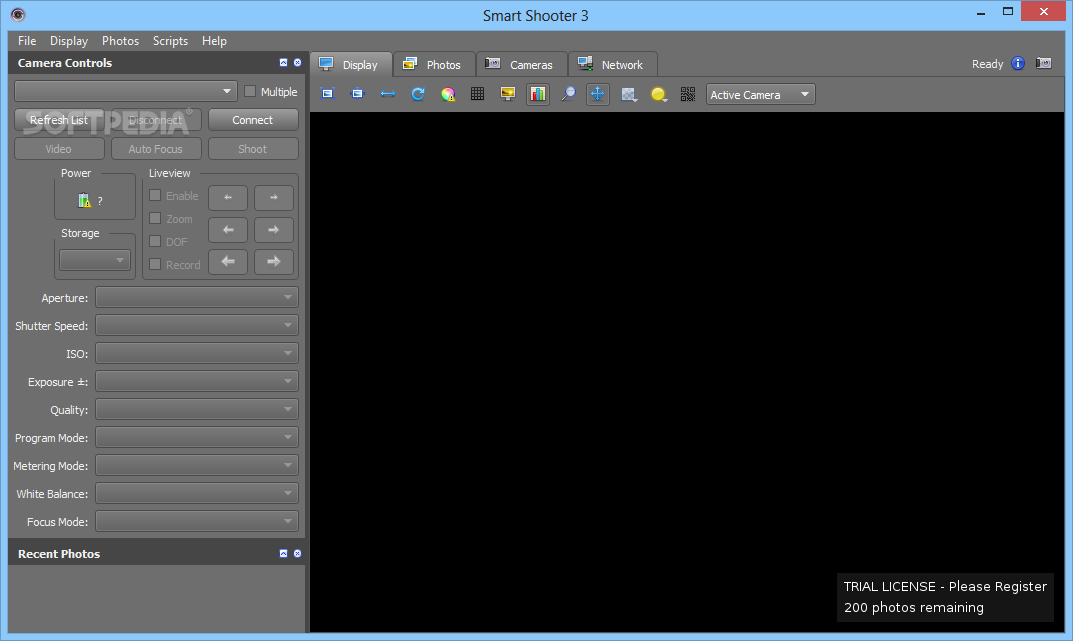Screen dimensions: 1073x641
Task: Switch to the Cameras tab
Action: point(521,64)
